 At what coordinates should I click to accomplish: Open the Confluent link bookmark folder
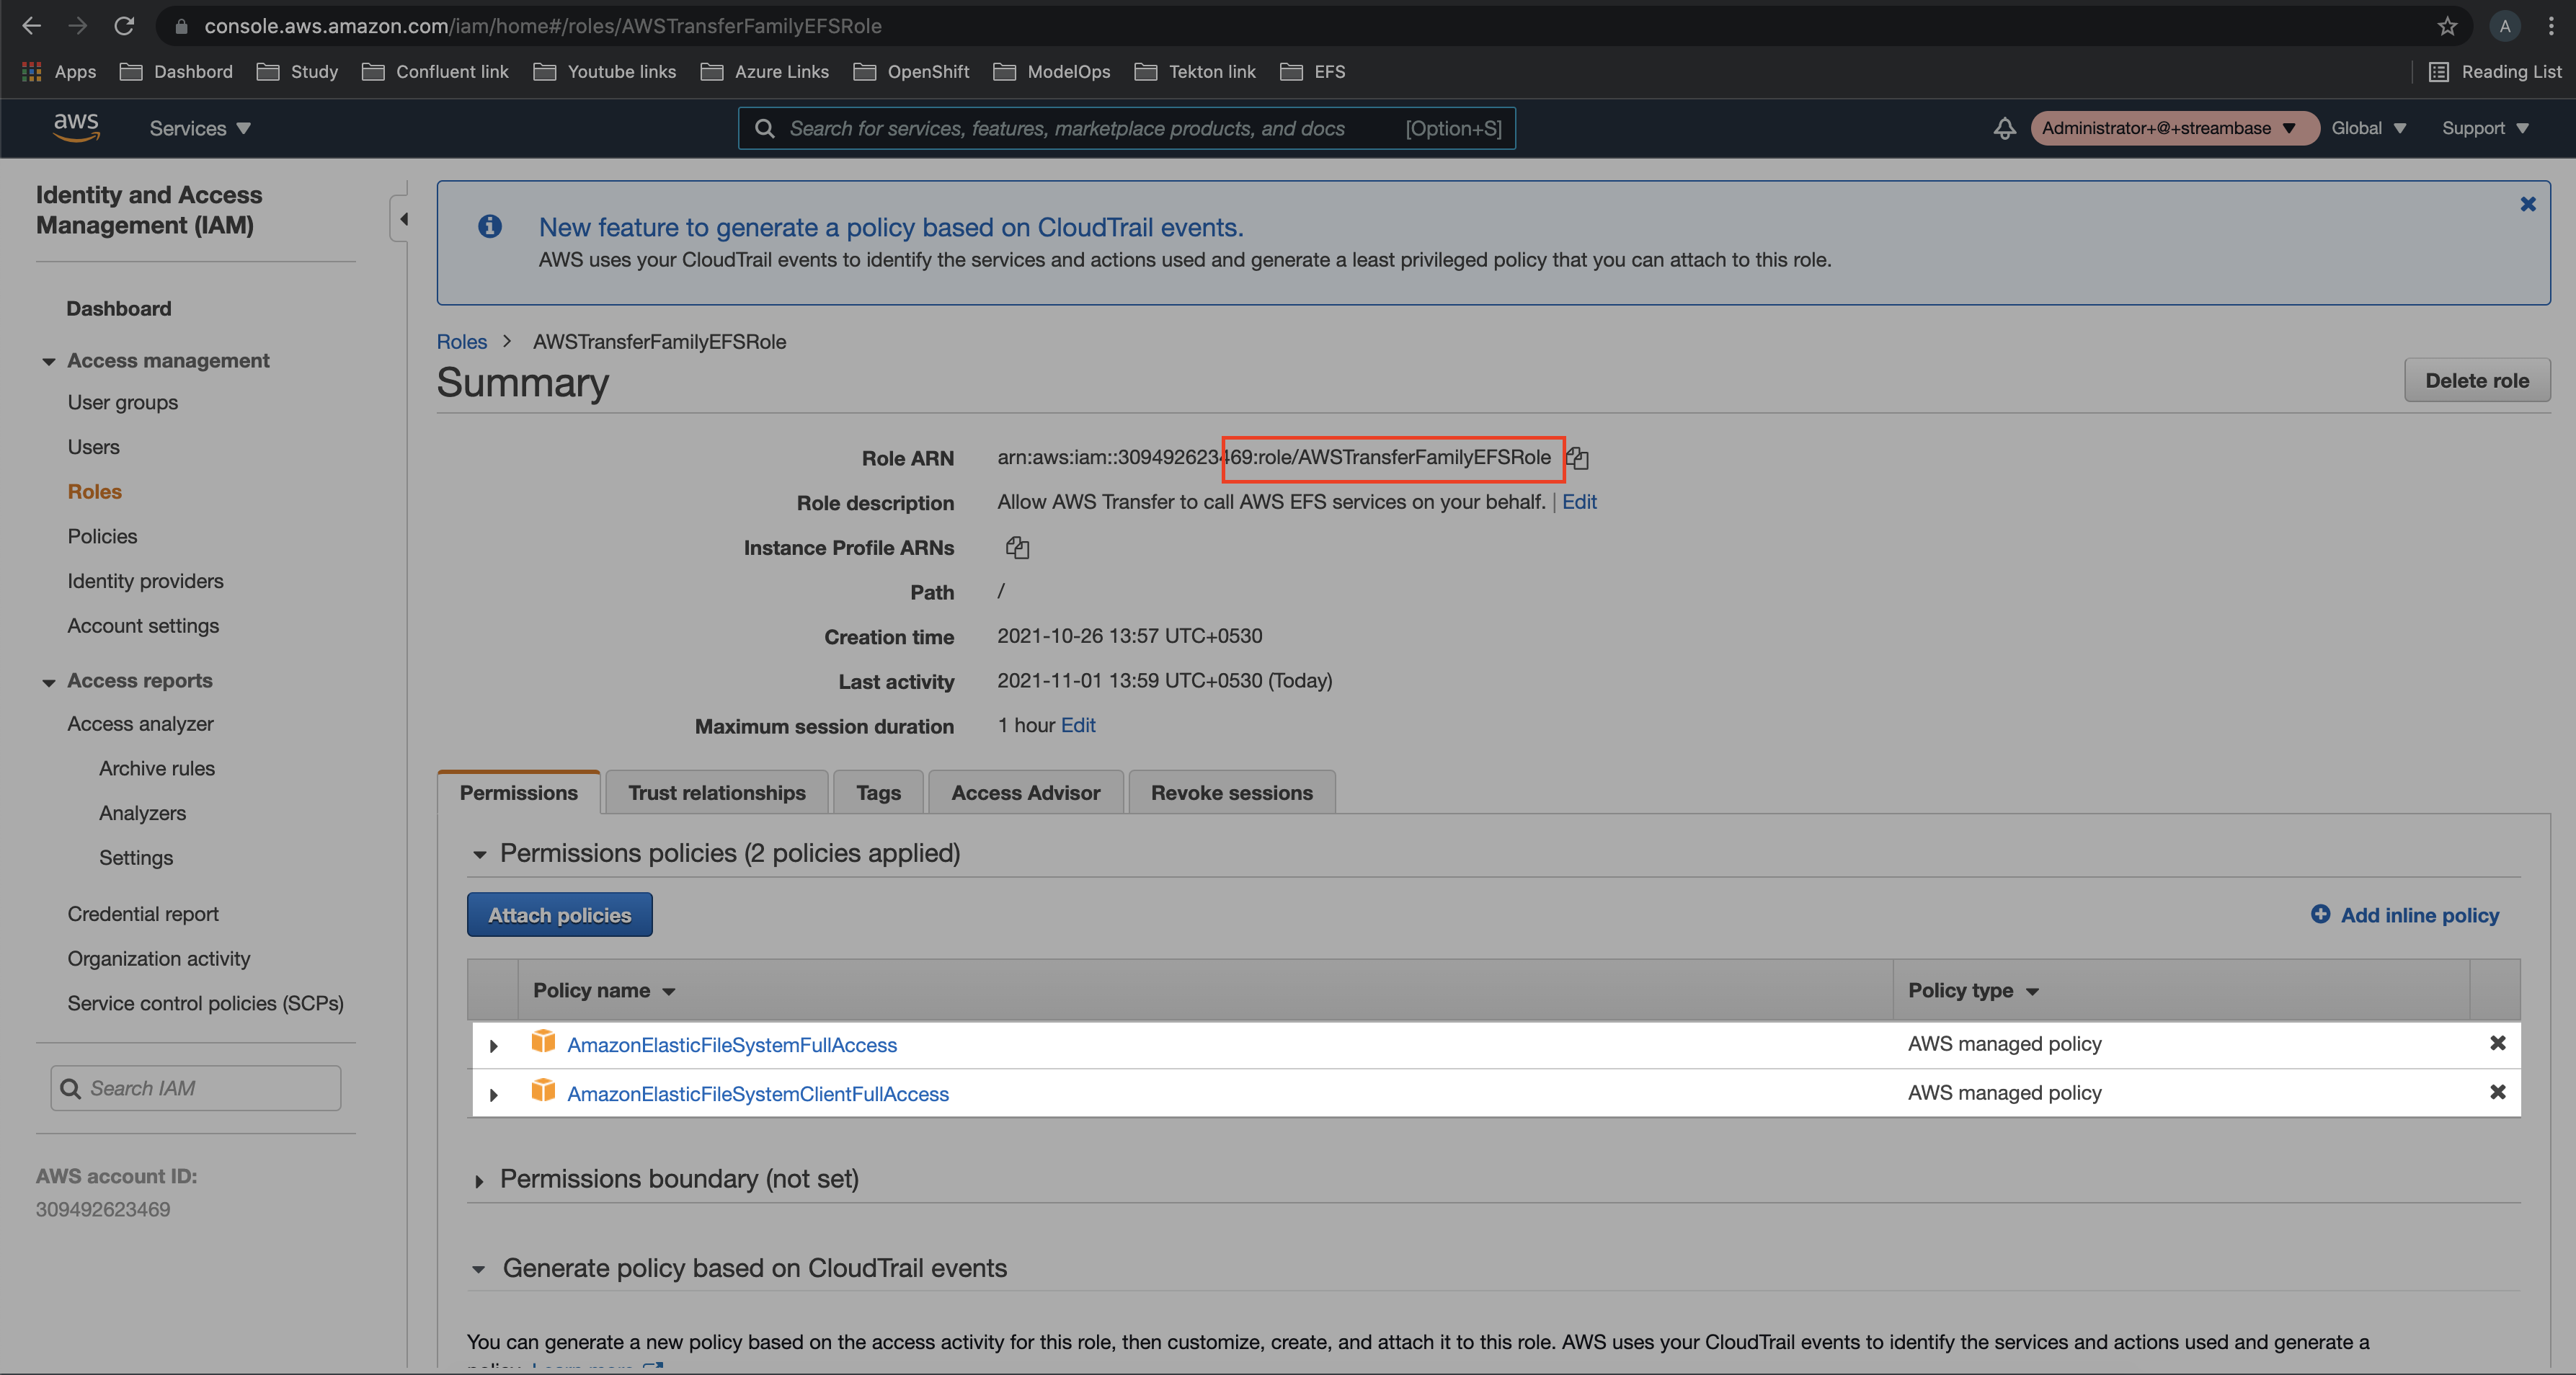[x=435, y=72]
